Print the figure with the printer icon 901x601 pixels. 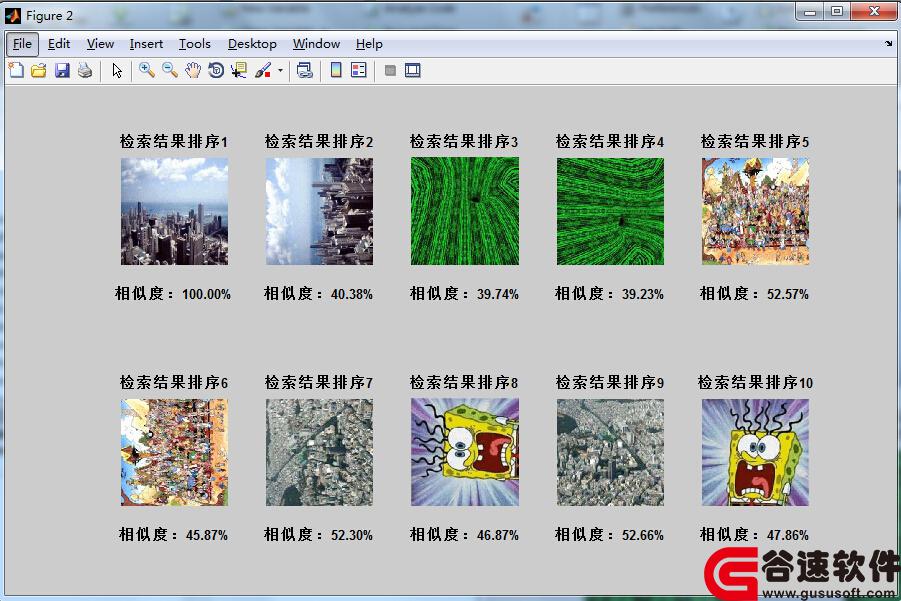(x=85, y=71)
